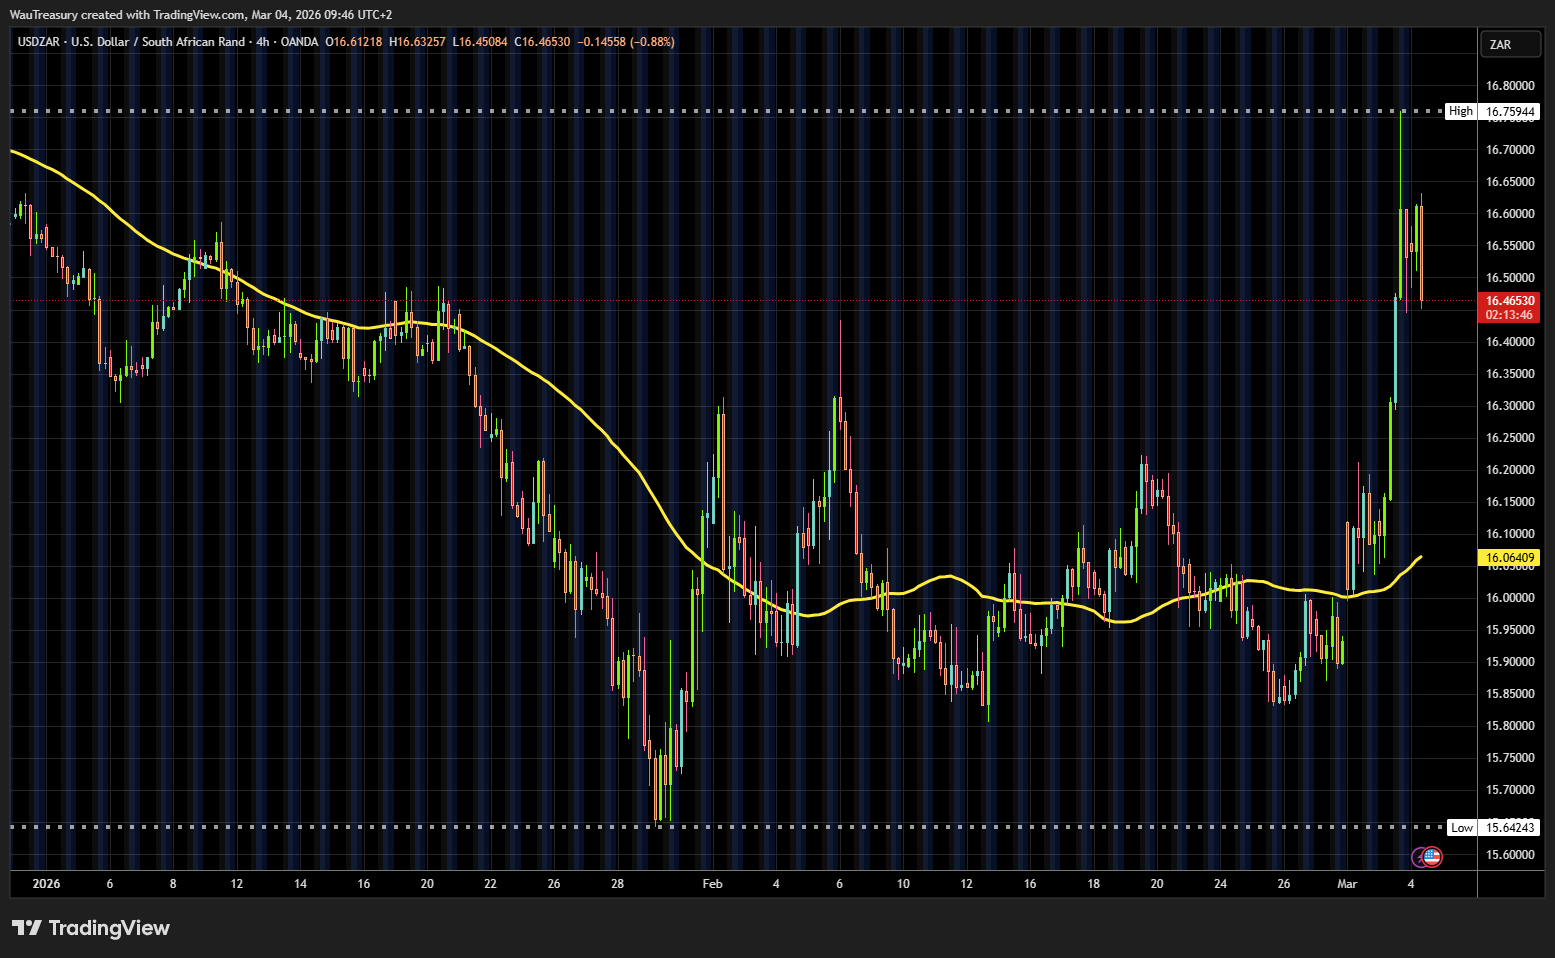The height and width of the screenshot is (958, 1555).
Task: Click the 28 date label on the time axis
Action: [618, 884]
